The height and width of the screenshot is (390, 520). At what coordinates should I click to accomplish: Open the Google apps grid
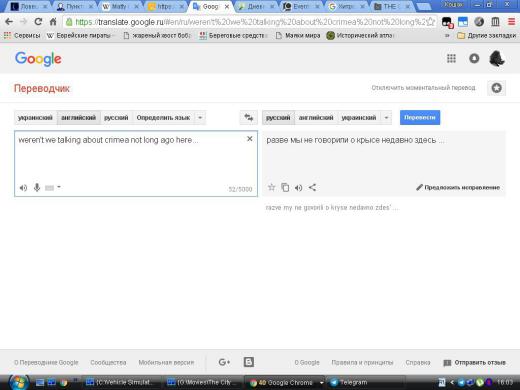tap(451, 59)
